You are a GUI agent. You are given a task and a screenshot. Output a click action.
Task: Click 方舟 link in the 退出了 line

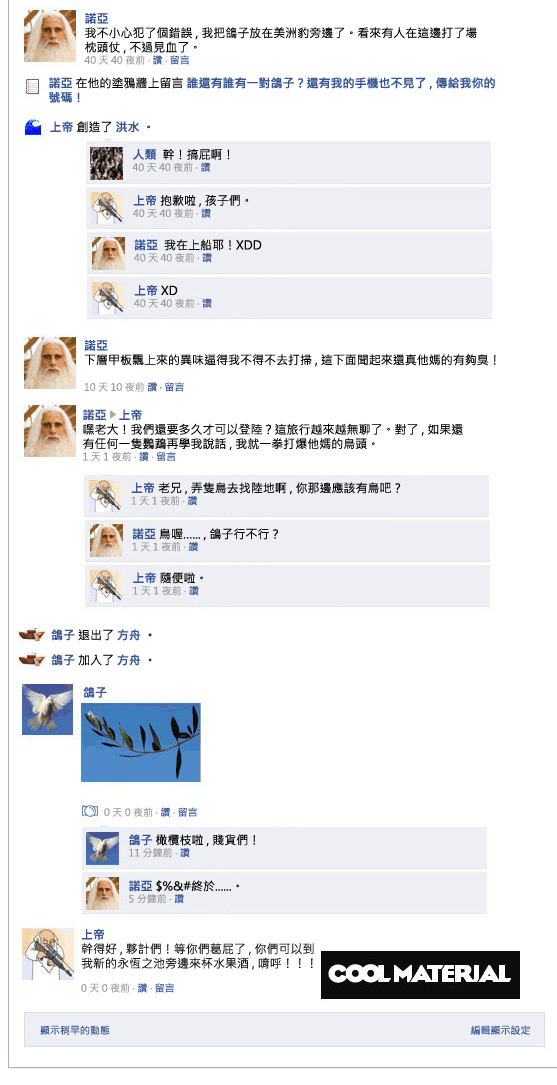(x=128, y=635)
